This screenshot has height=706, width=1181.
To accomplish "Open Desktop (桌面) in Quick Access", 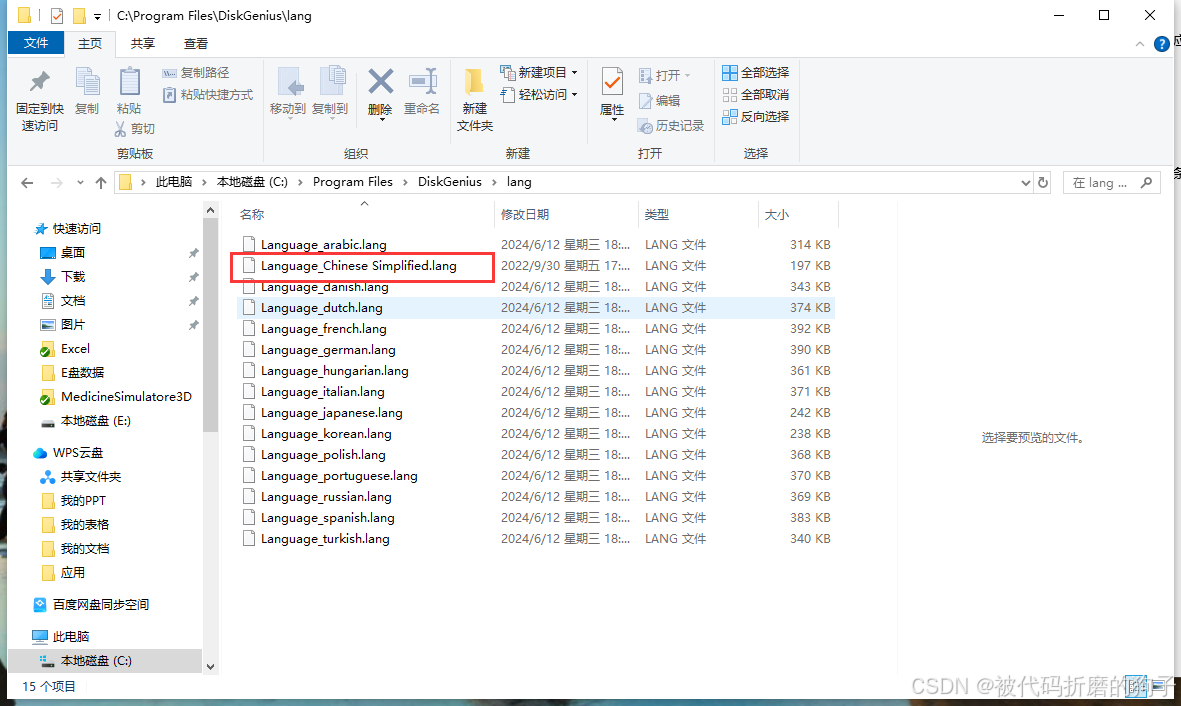I will [x=73, y=252].
